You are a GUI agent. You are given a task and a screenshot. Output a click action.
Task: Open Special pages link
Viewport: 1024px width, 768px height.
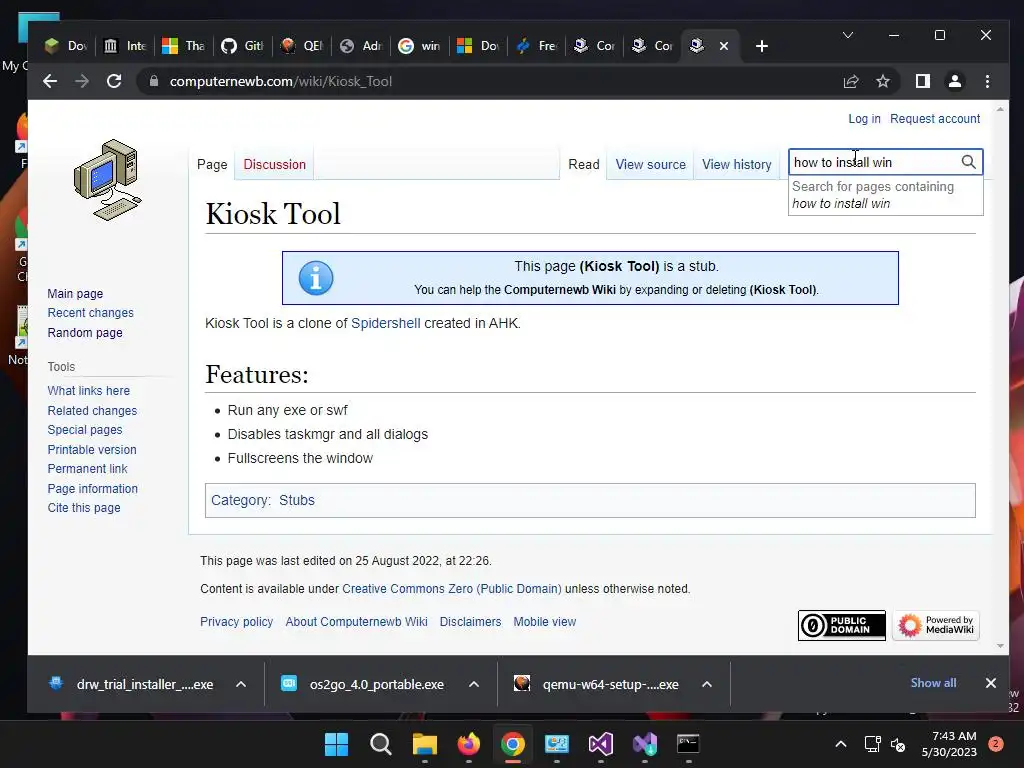85,430
